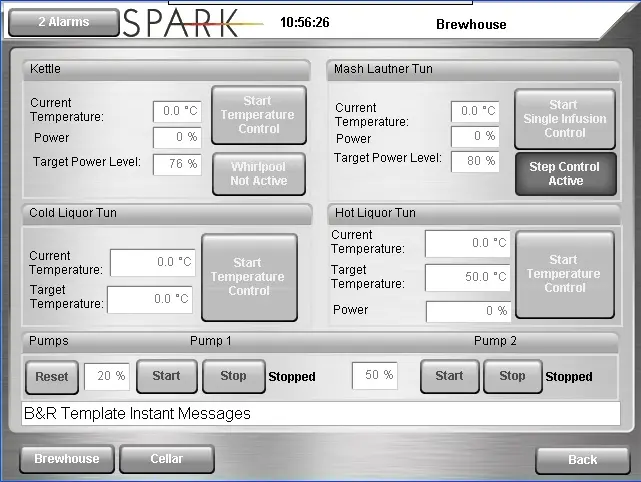Set Pump 1 speed percentage field
641x482 pixels.
click(106, 376)
